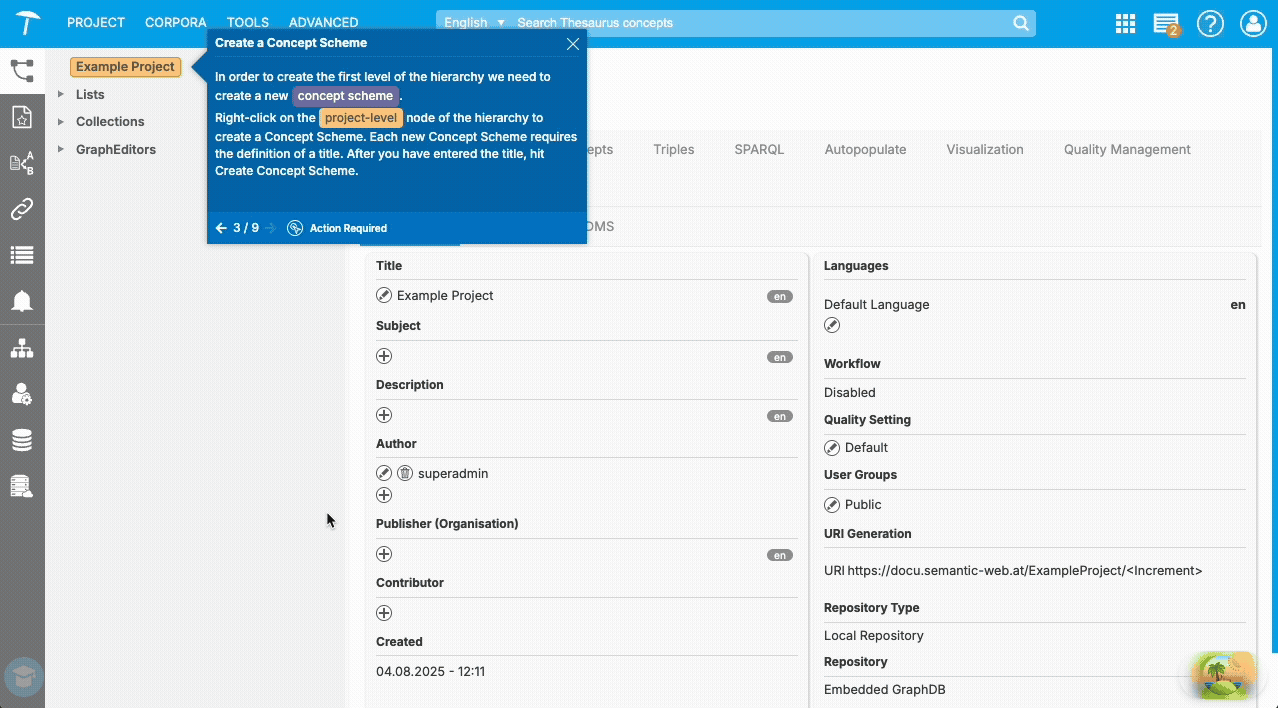The width and height of the screenshot is (1278, 708).
Task: Open the lists icon in the left sidebar
Action: point(22,254)
